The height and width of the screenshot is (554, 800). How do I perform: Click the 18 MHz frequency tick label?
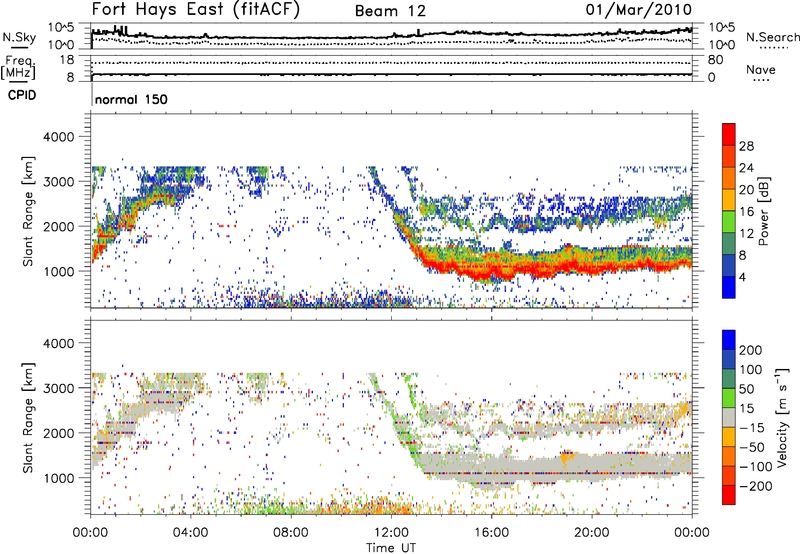67,60
